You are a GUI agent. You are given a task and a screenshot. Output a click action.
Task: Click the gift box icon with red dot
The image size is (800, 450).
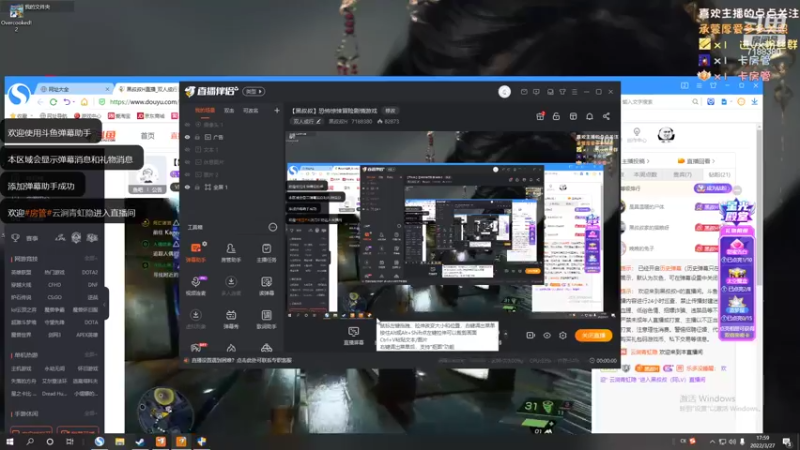pyautogui.click(x=540, y=116)
